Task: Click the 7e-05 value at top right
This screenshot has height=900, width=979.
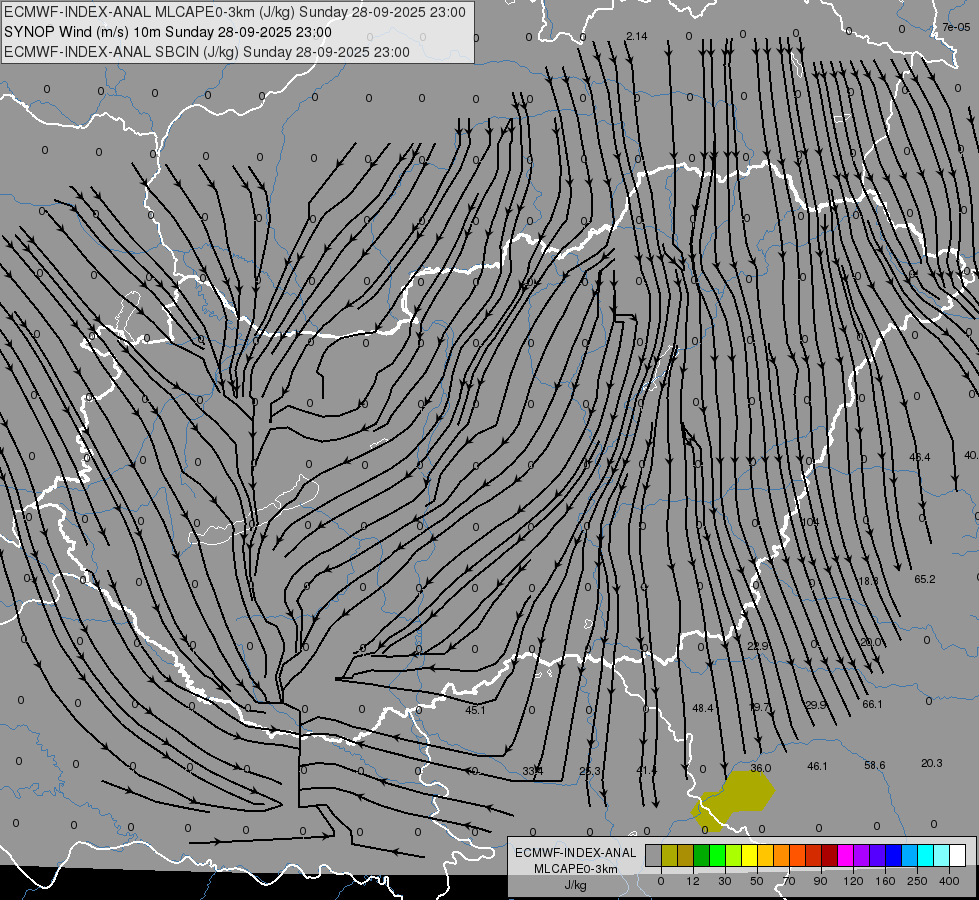Action: (957, 27)
